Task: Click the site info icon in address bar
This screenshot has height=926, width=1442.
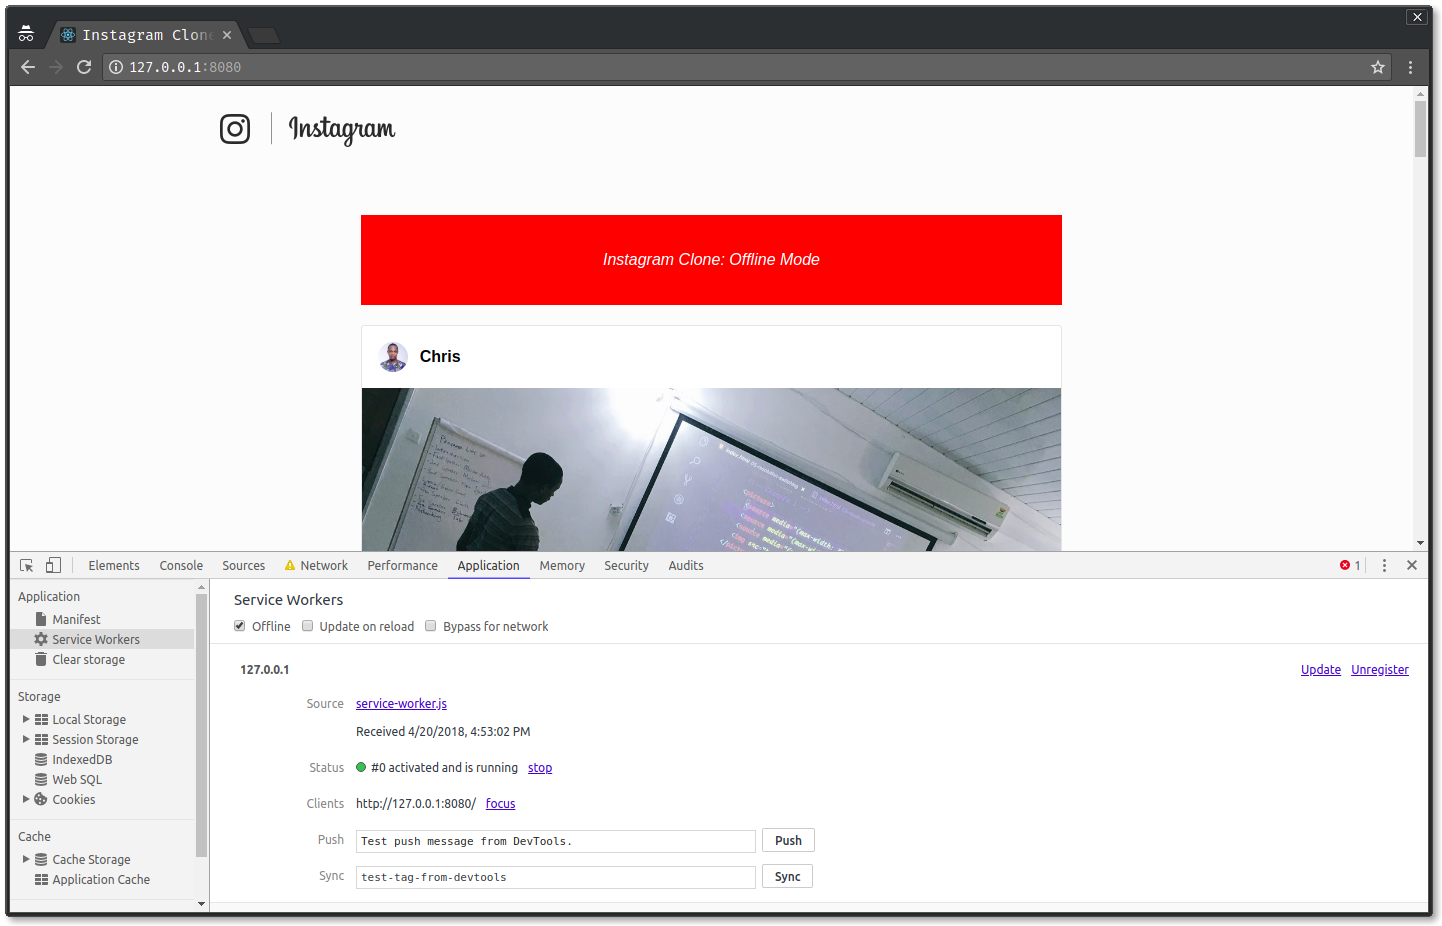Action: (x=116, y=67)
